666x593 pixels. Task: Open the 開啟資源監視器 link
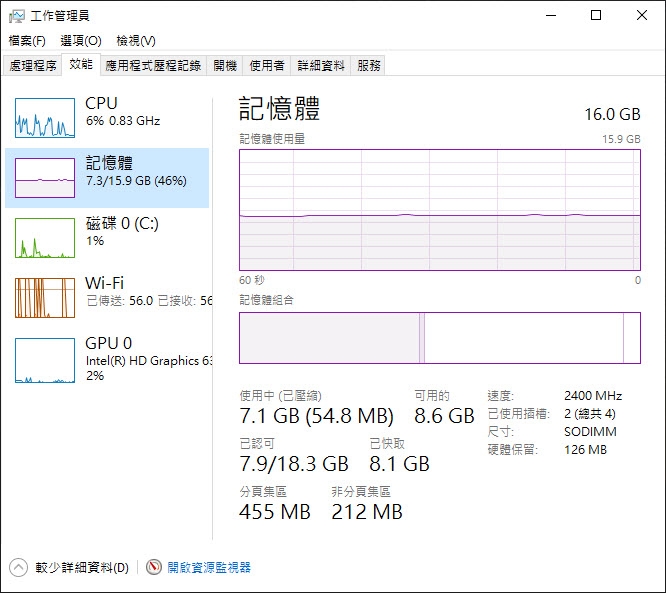pos(209,567)
